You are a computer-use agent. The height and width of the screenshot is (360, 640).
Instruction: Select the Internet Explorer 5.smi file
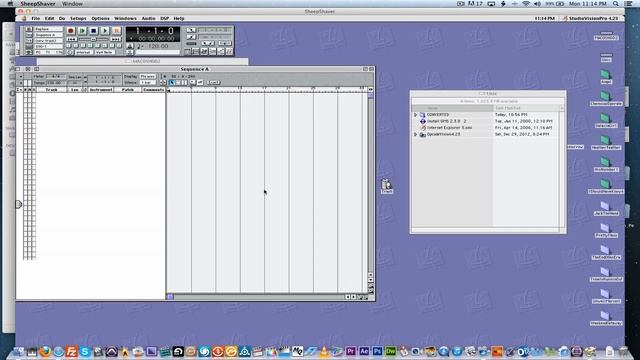pos(449,128)
